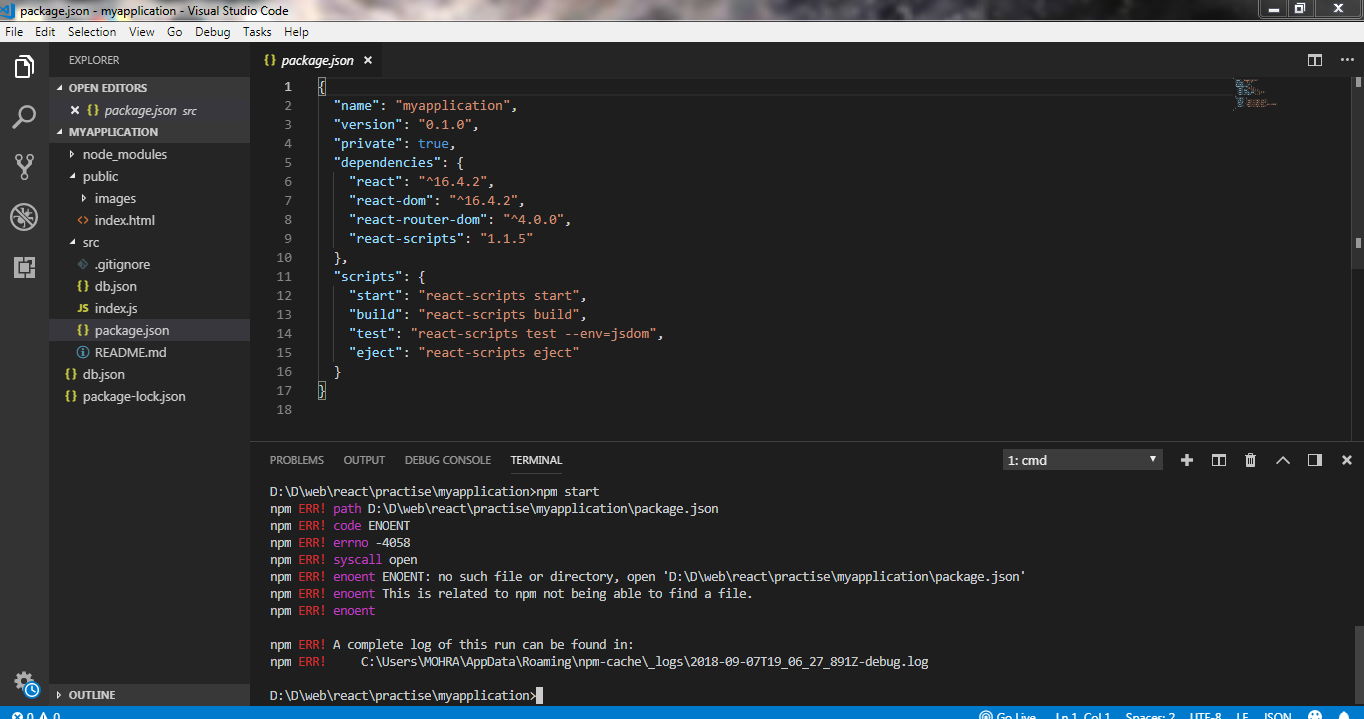Open the Source Control view

[24, 166]
